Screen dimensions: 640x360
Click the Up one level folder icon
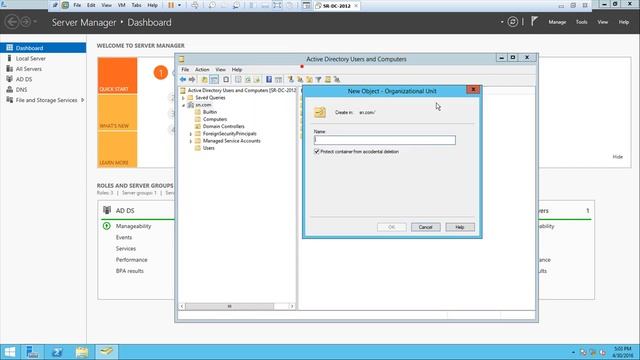[x=204, y=80]
